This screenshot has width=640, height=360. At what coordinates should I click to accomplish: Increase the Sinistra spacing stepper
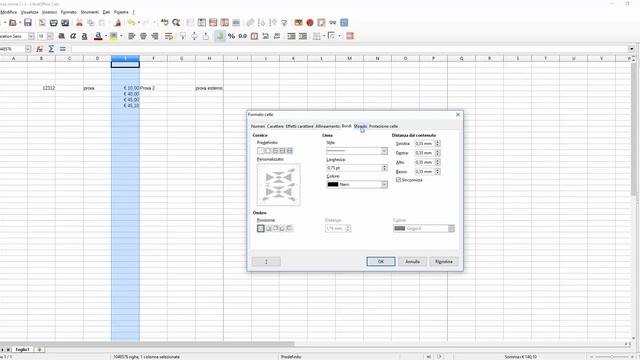click(438, 142)
